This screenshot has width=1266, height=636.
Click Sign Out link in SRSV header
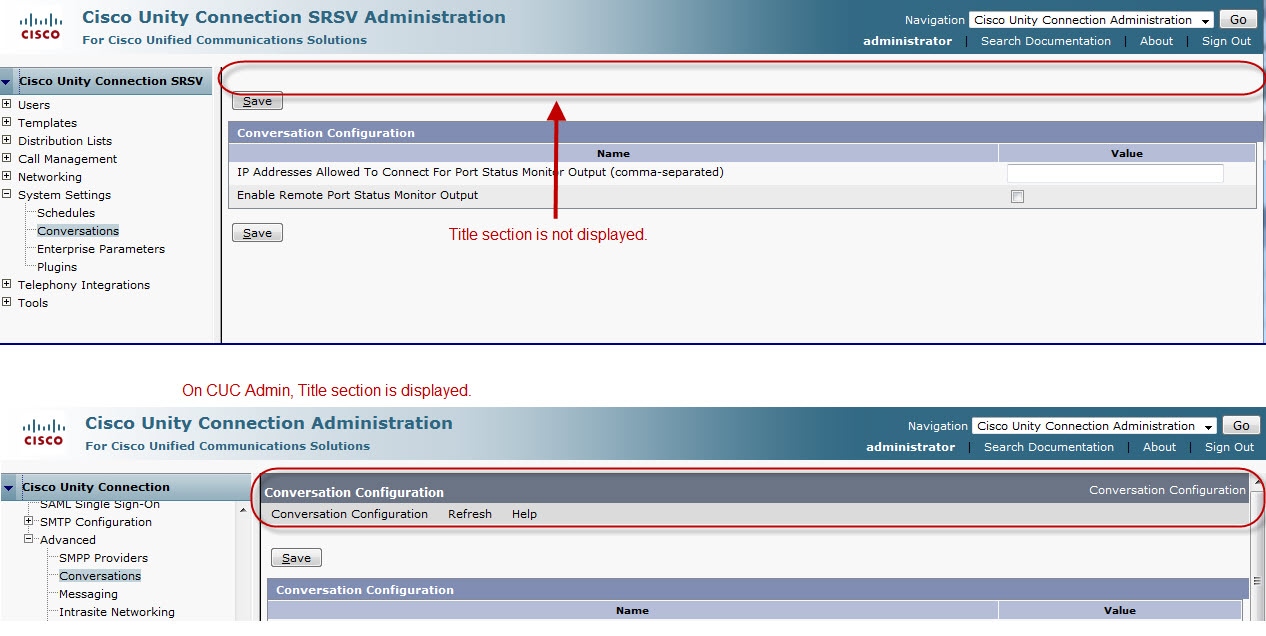[1226, 41]
